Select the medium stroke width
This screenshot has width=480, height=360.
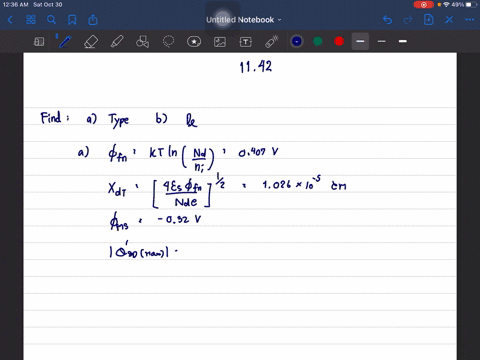tap(403, 41)
